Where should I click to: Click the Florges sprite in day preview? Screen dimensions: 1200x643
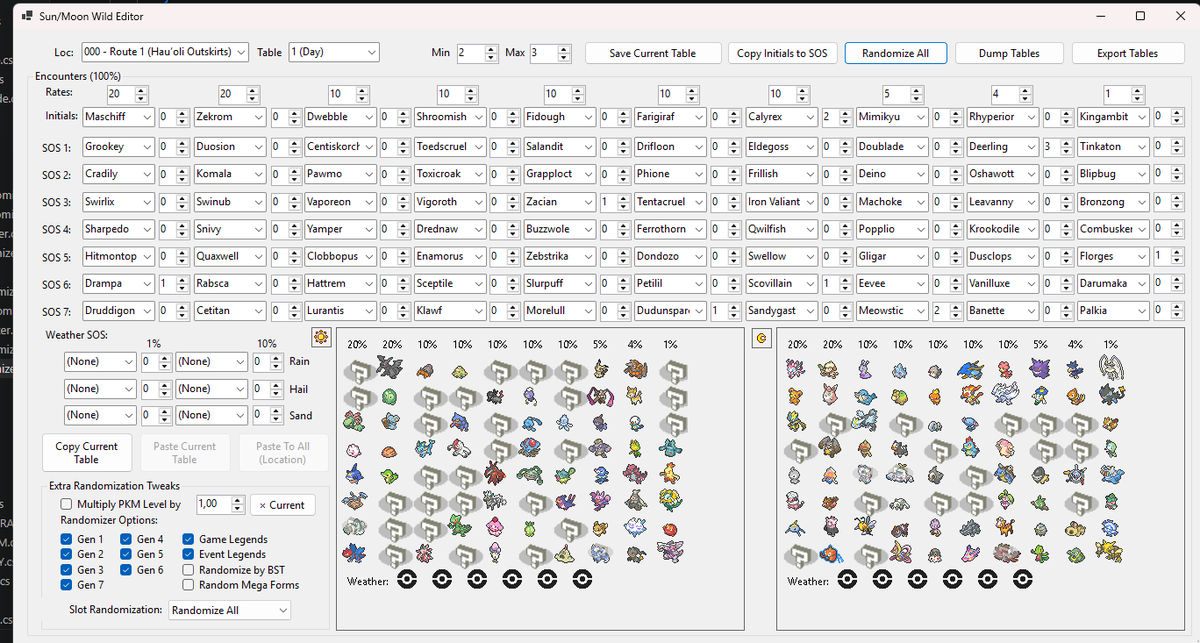672,500
